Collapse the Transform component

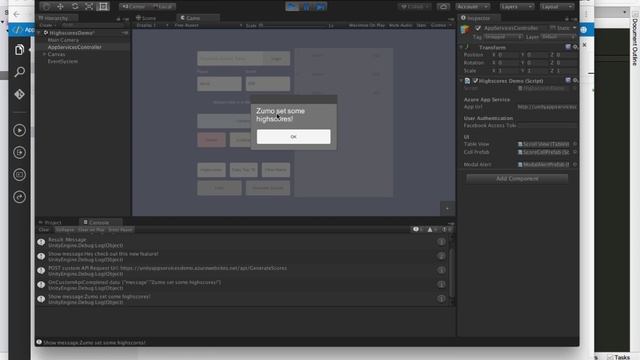(x=461, y=47)
